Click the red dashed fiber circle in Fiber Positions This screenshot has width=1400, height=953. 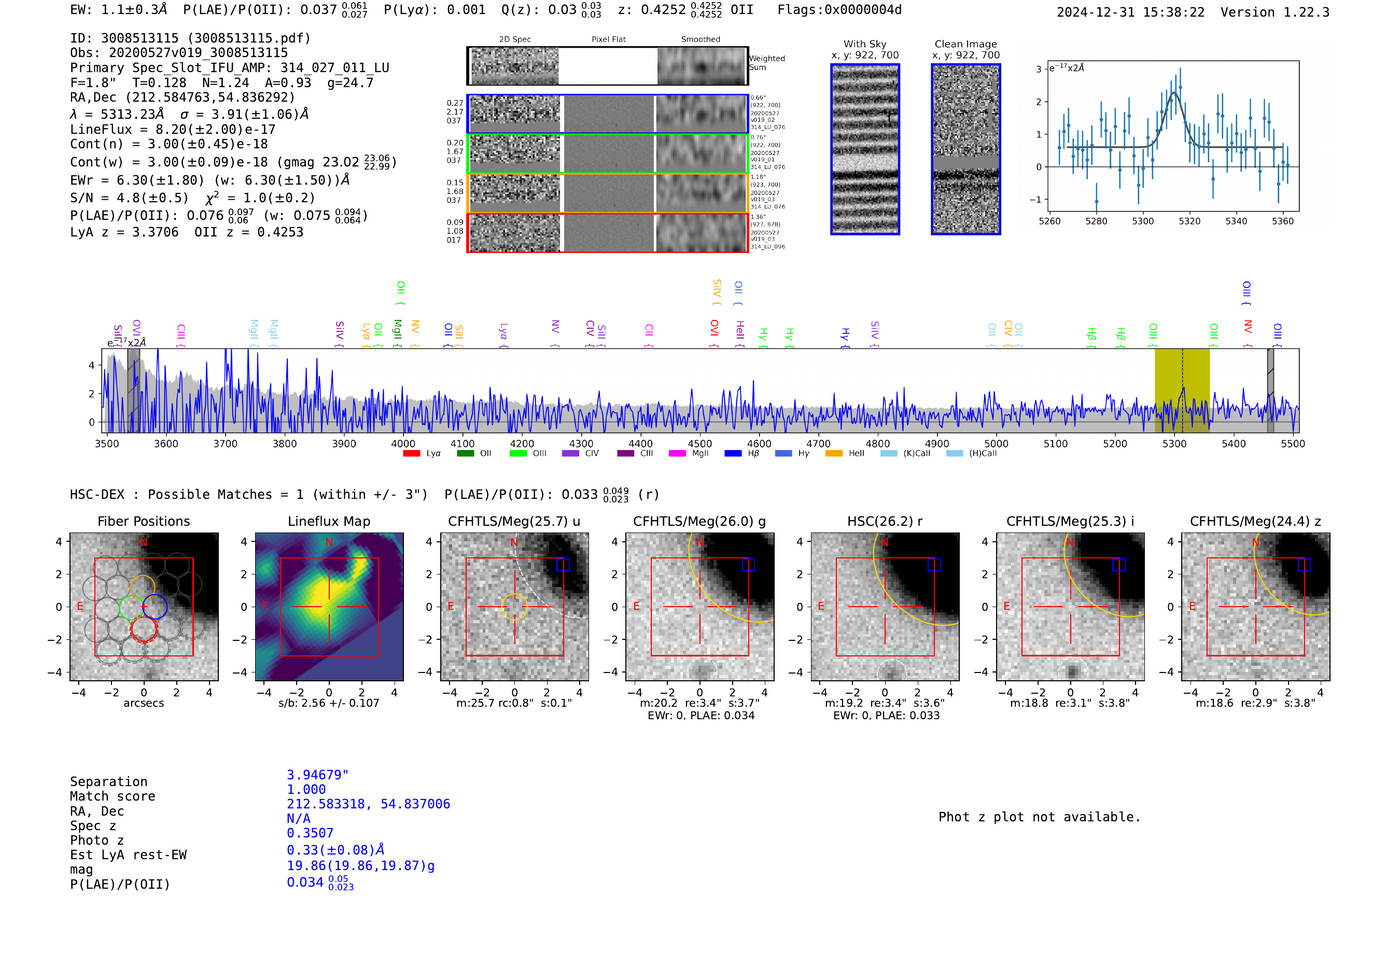(144, 629)
